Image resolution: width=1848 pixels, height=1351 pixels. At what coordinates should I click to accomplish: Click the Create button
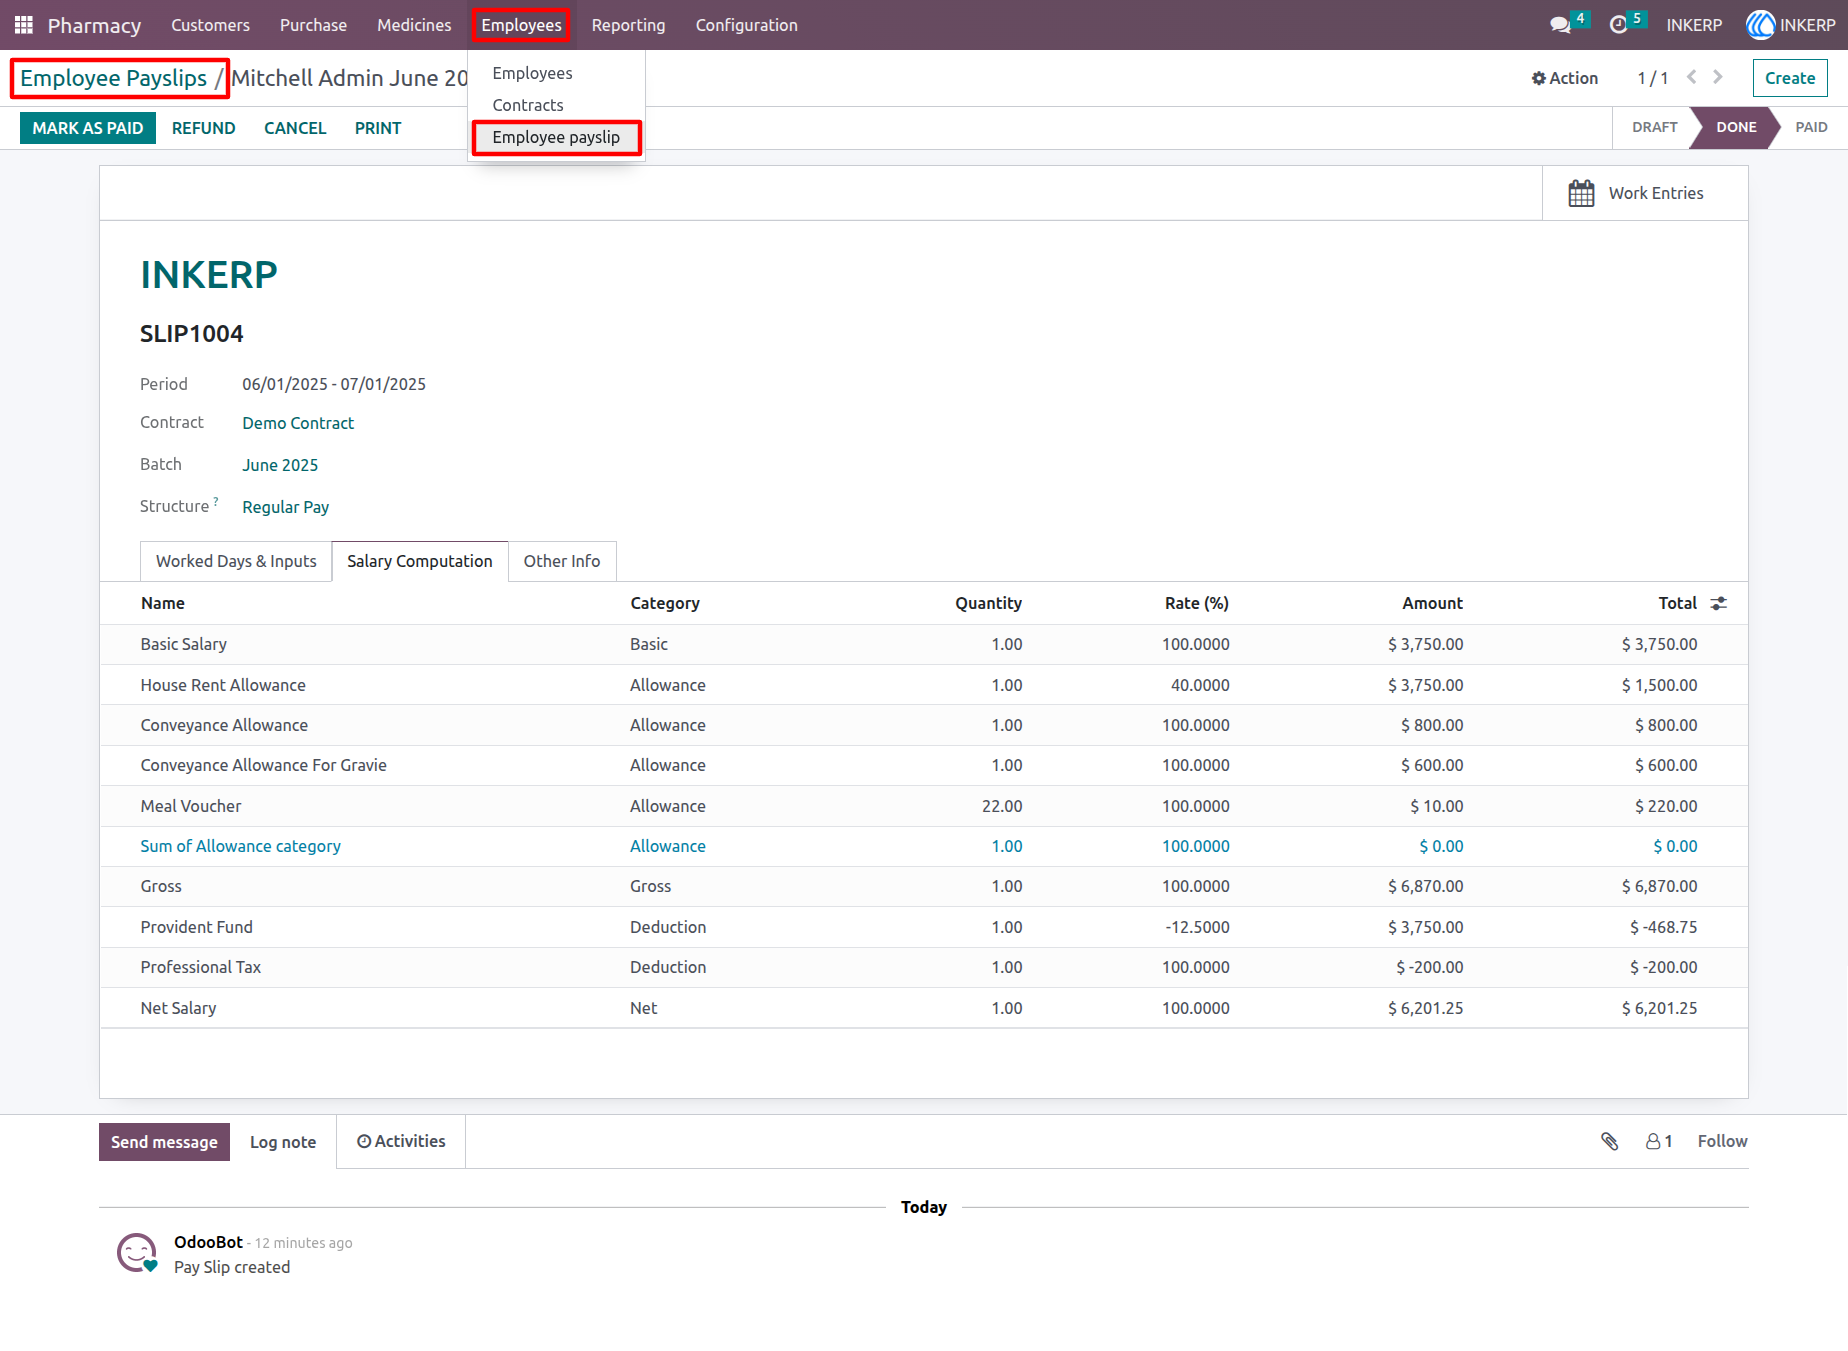click(1790, 78)
